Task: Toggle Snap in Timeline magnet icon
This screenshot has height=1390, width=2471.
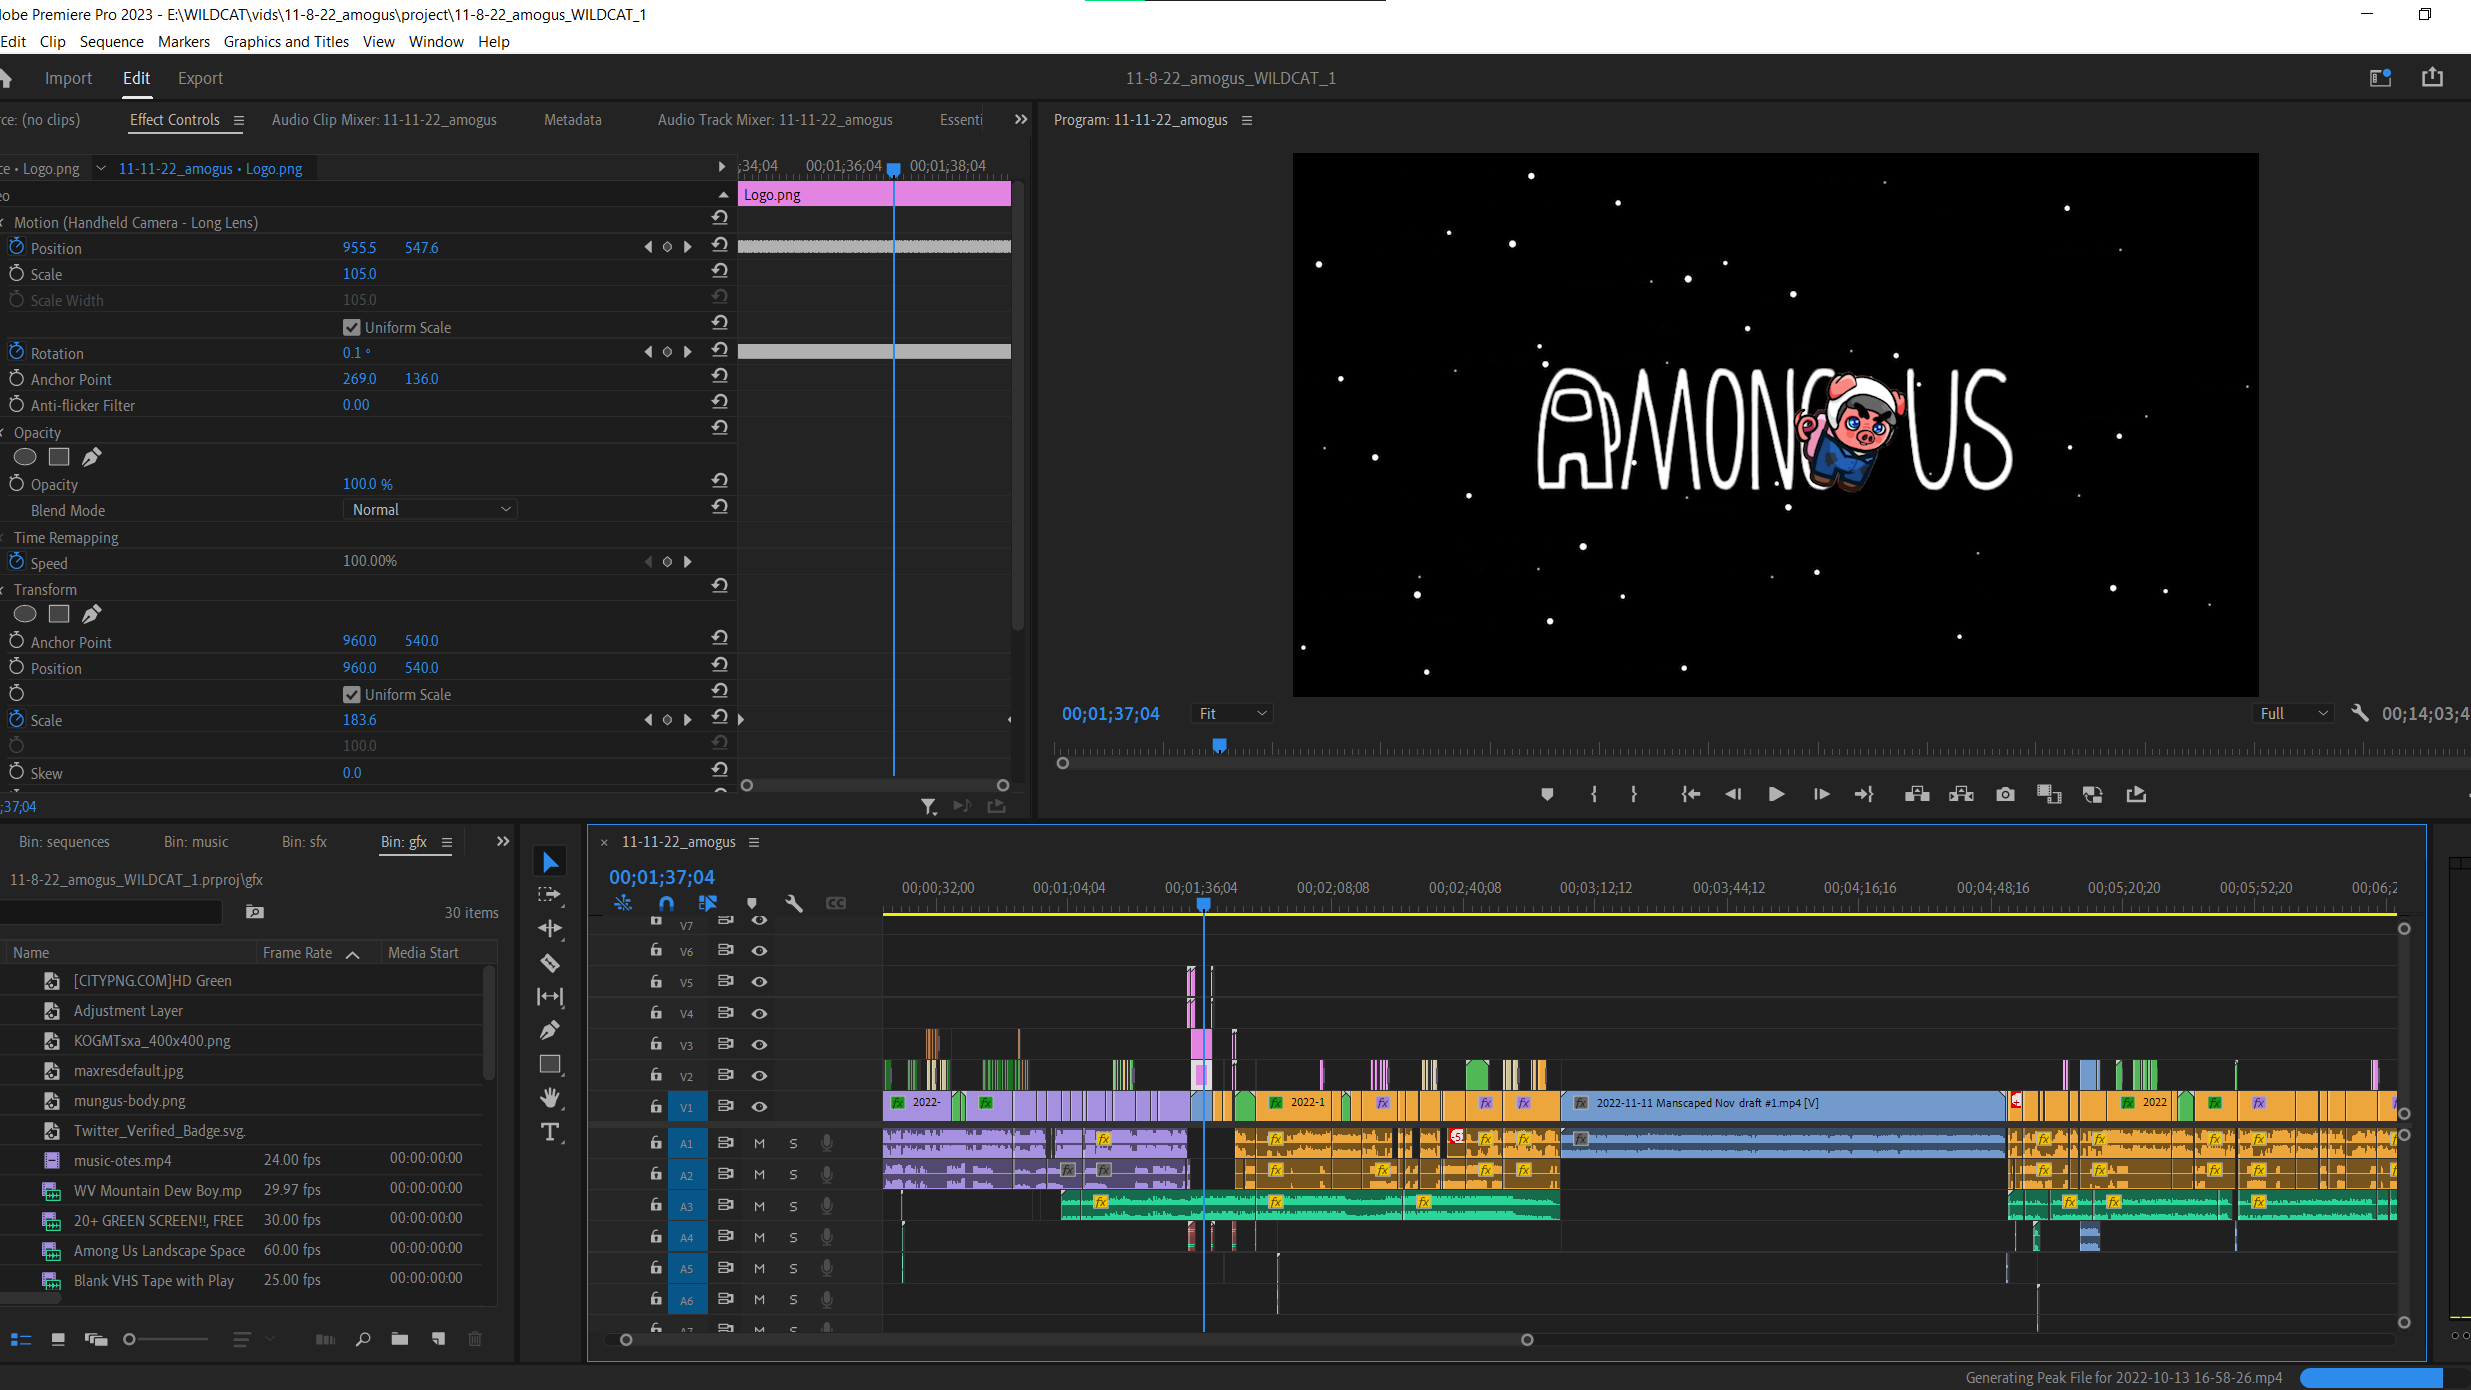Action: [666, 903]
